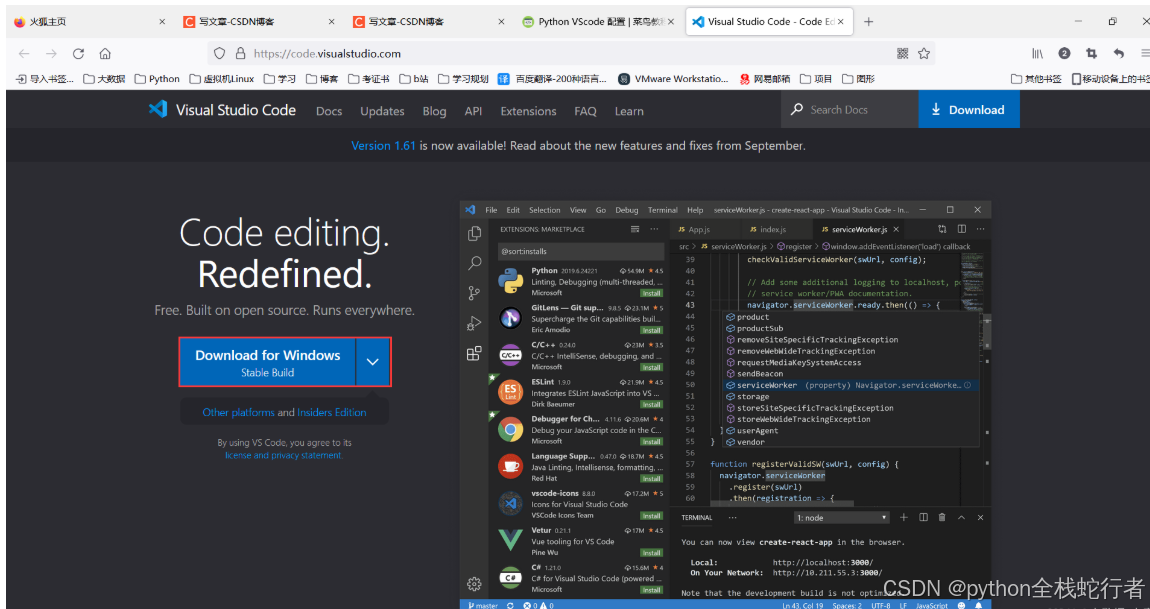Viewport: 1150px width, 609px height.
Task: Click the Search Docs input field
Action: pos(849,110)
